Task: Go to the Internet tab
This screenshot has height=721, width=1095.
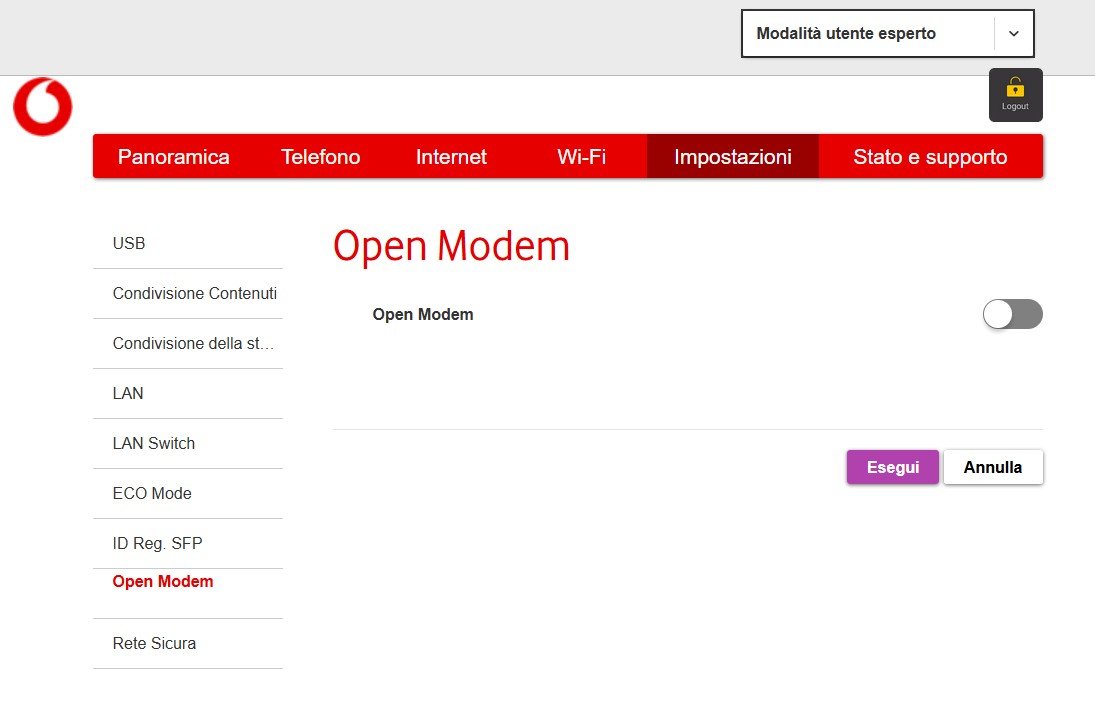Action: click(451, 156)
